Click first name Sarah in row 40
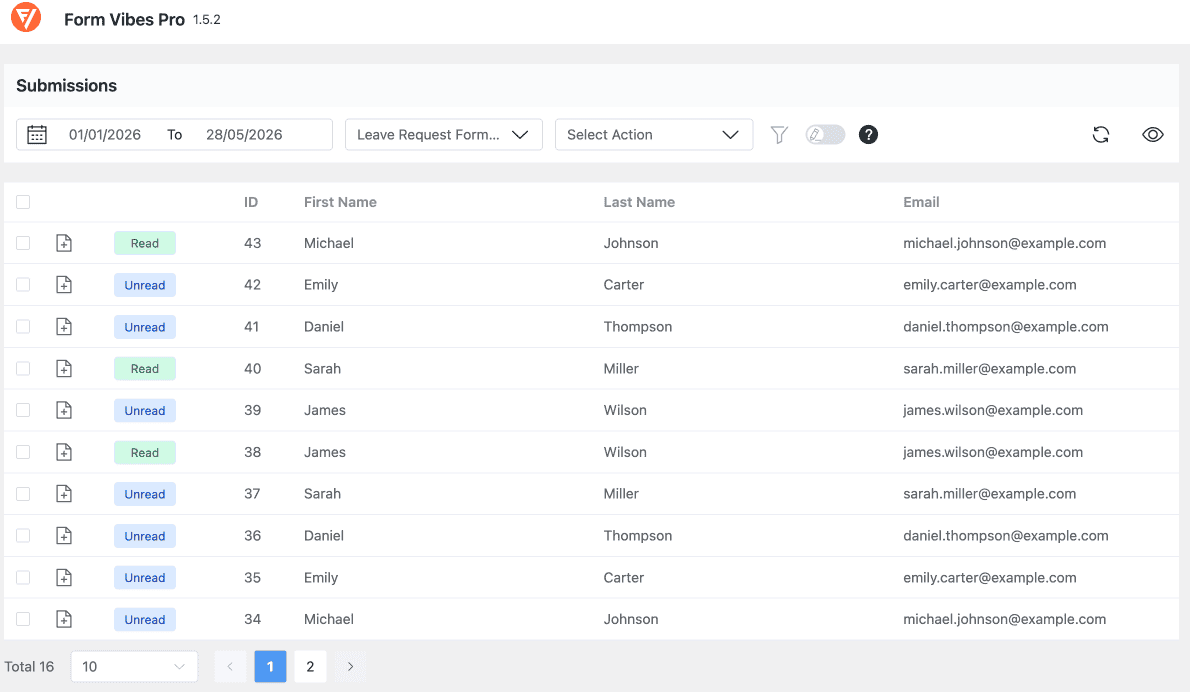 (323, 369)
